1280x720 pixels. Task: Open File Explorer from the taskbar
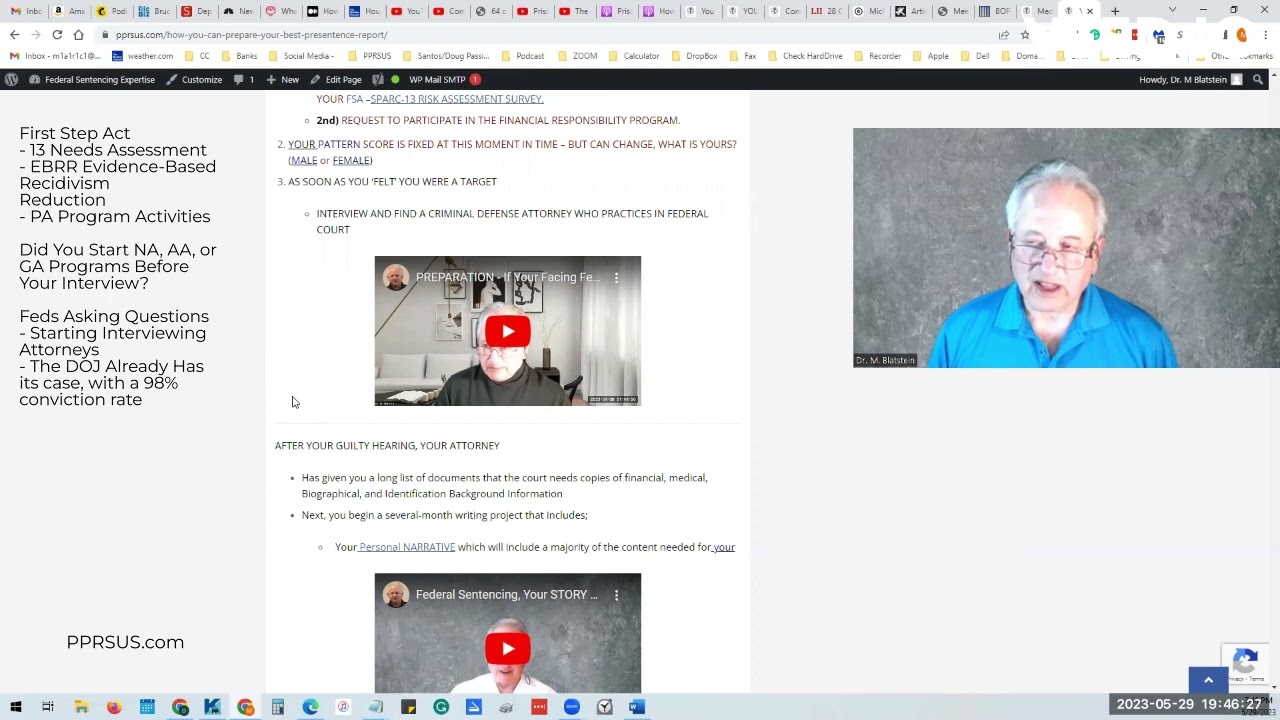coord(81,707)
